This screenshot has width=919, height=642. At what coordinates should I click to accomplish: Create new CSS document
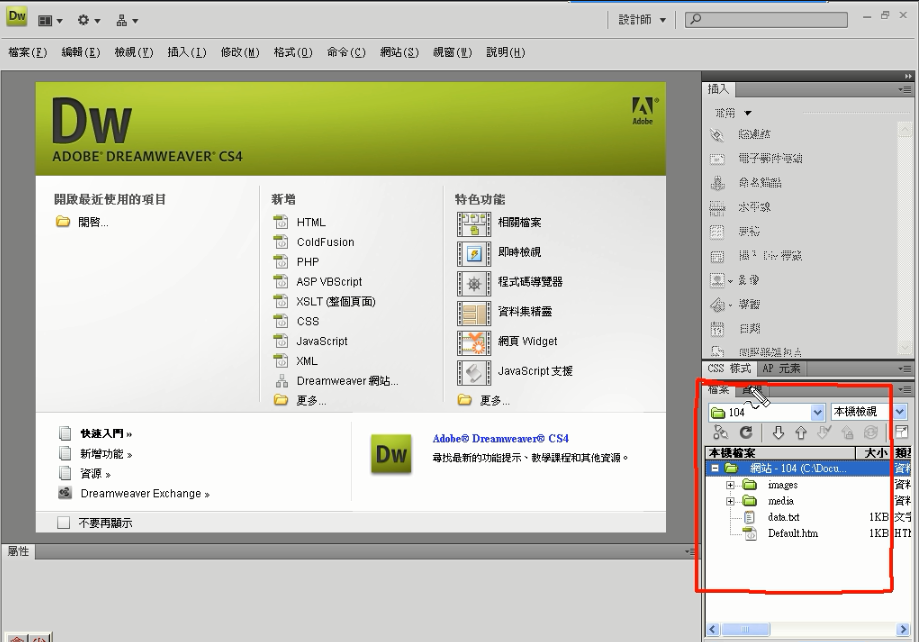(308, 321)
